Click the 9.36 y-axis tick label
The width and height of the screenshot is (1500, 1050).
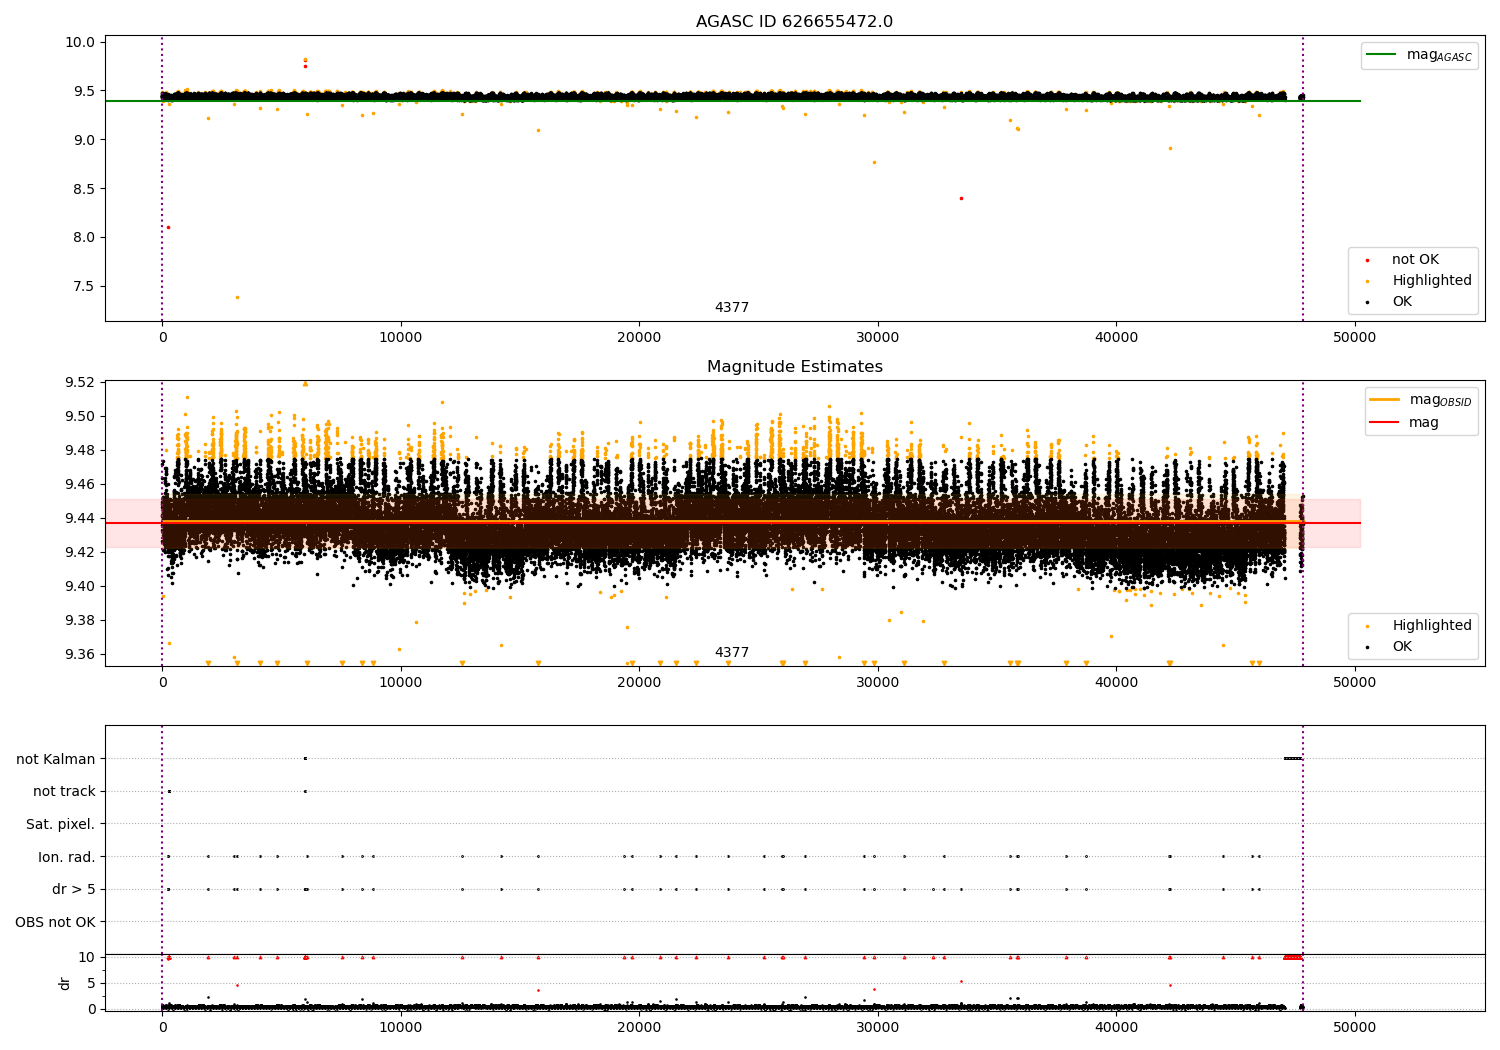point(80,654)
